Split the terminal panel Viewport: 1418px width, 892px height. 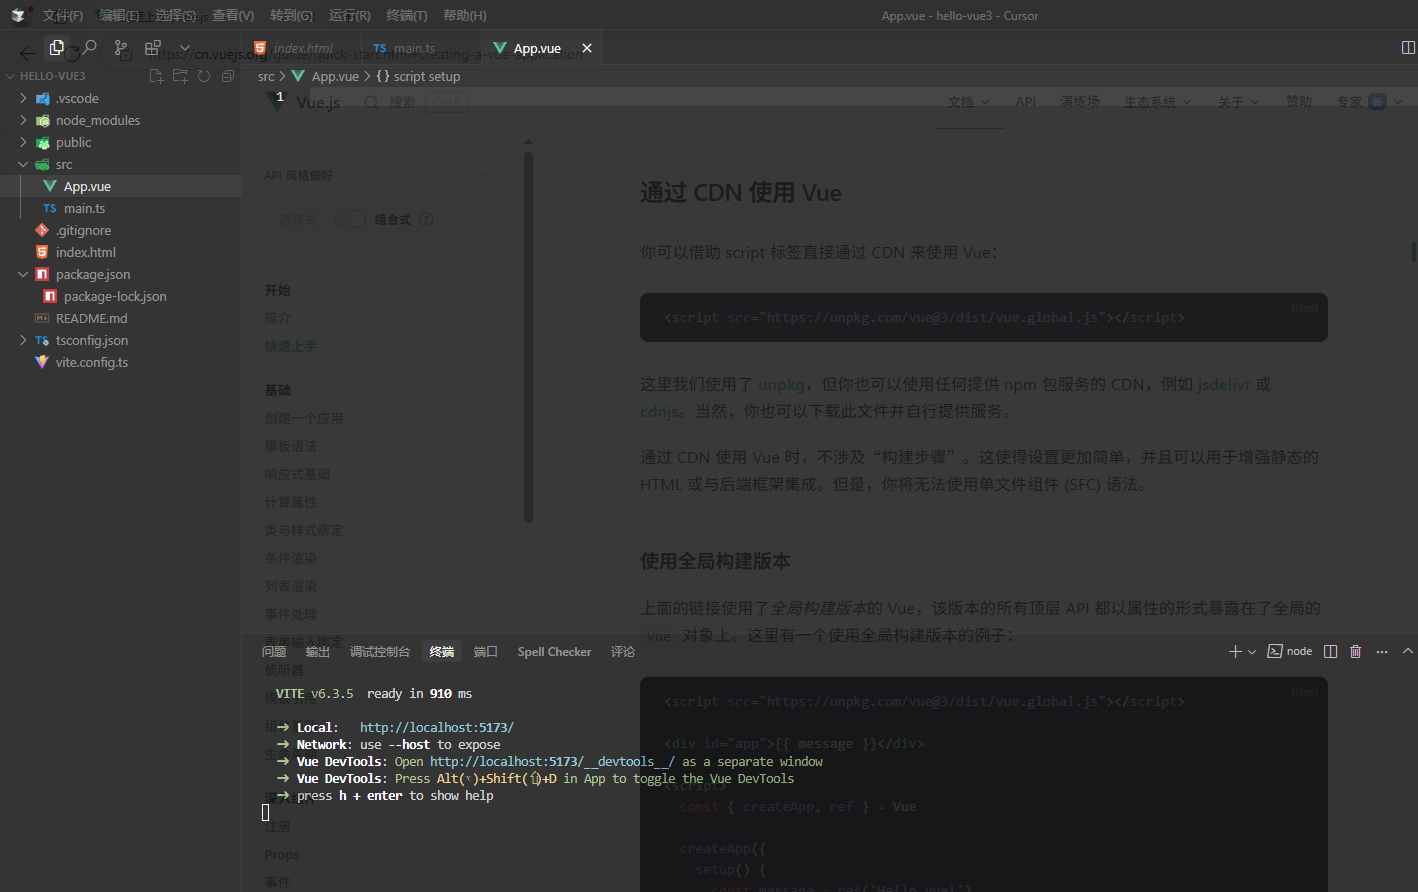click(x=1330, y=651)
